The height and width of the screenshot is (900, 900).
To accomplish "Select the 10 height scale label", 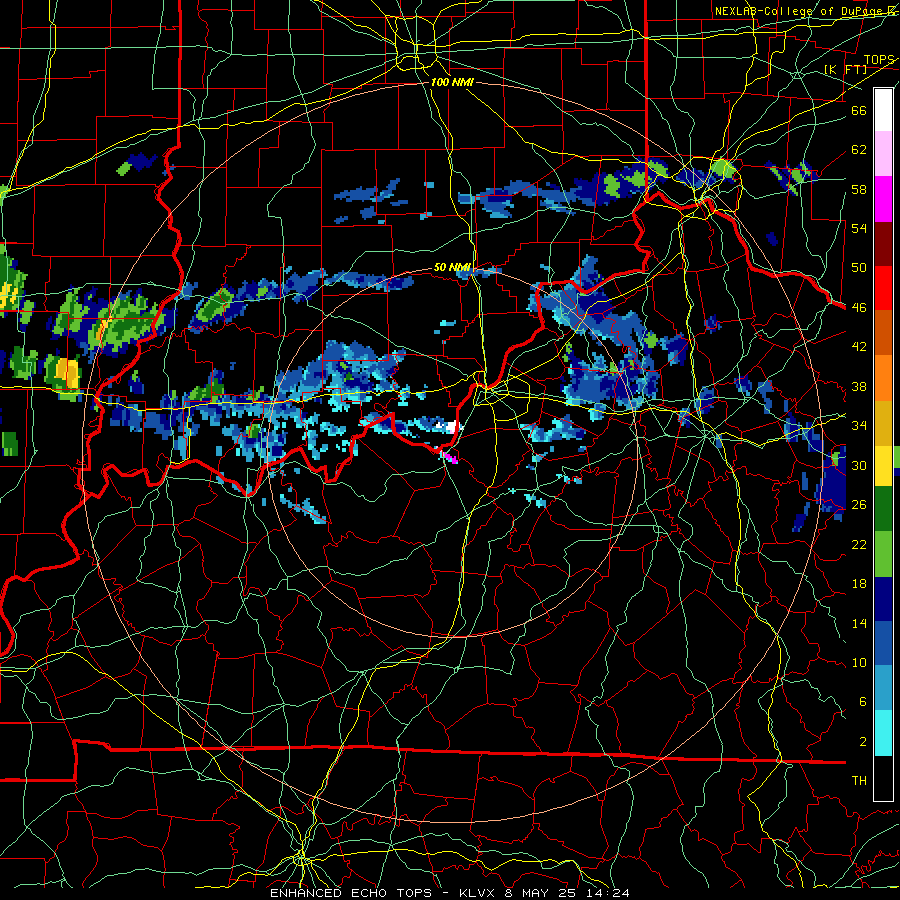I will pos(859,662).
